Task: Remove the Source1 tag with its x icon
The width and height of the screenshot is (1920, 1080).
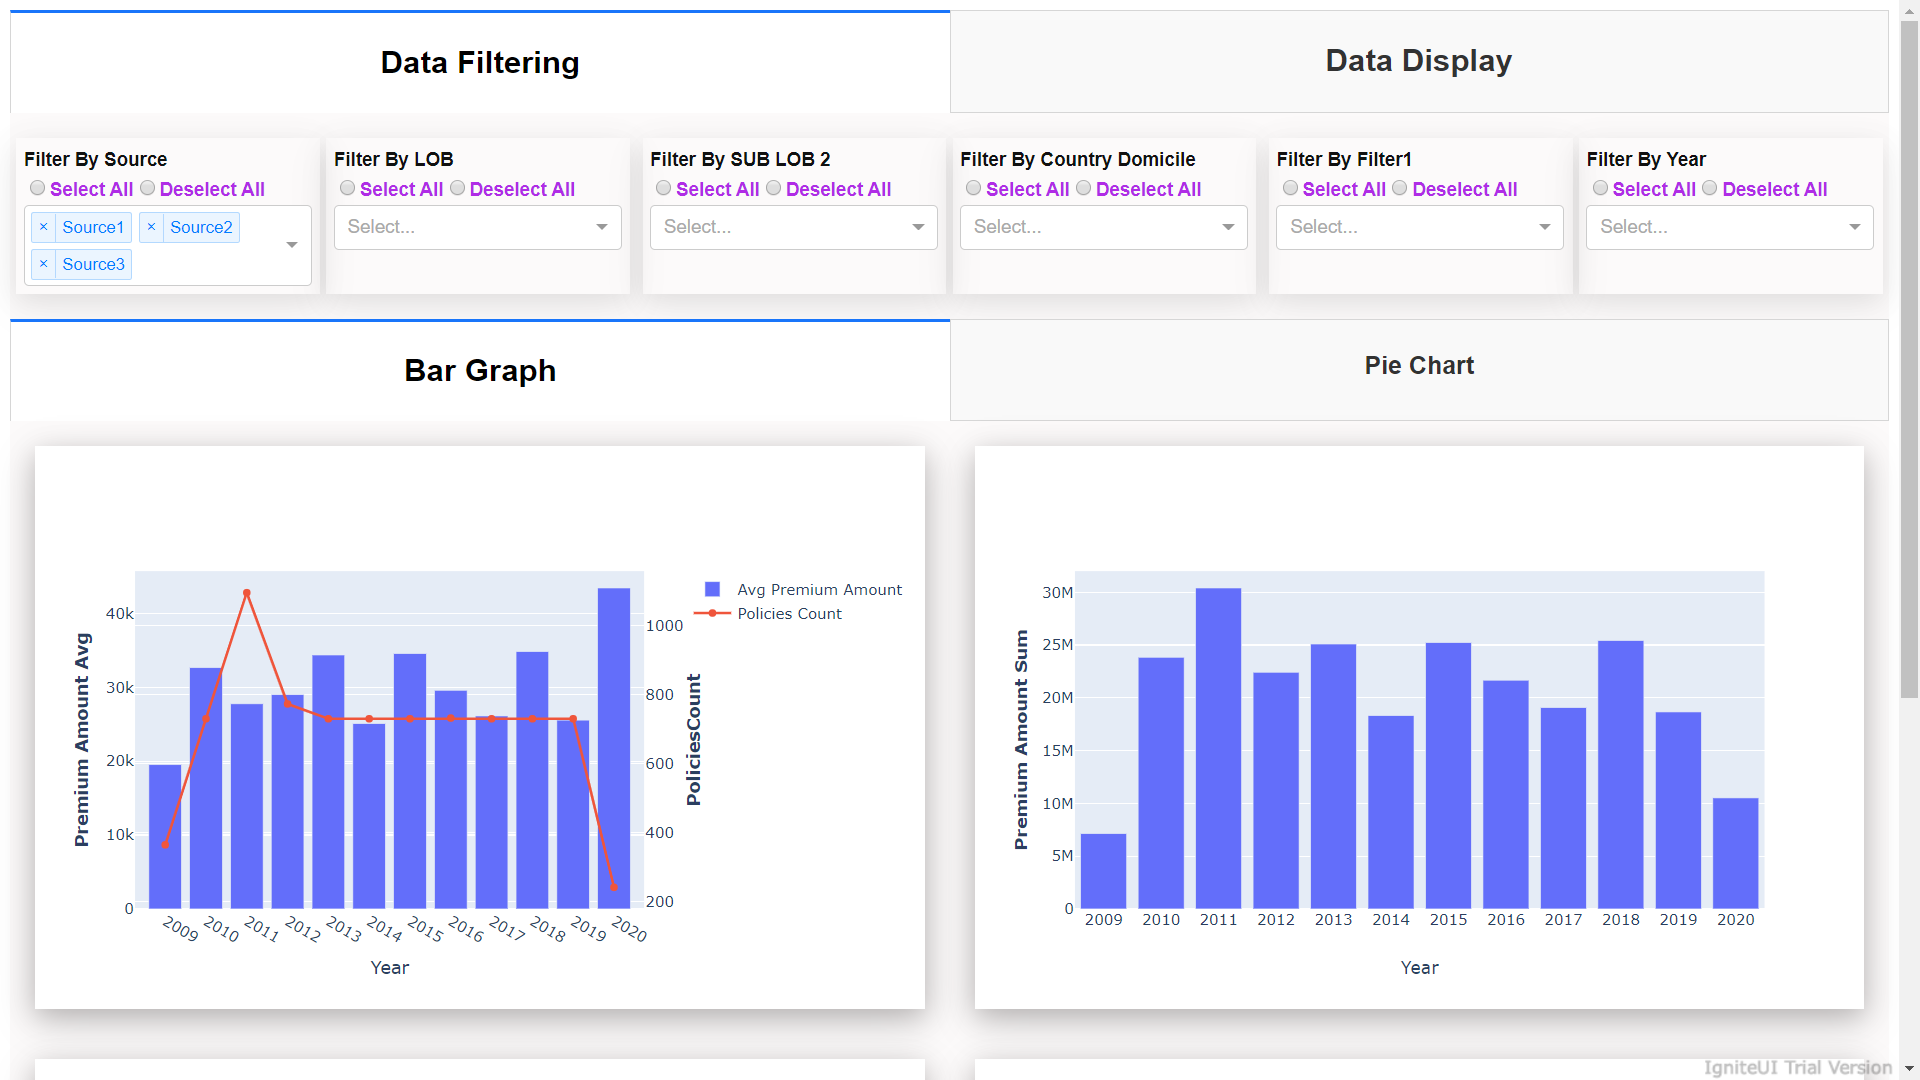Action: (x=43, y=227)
